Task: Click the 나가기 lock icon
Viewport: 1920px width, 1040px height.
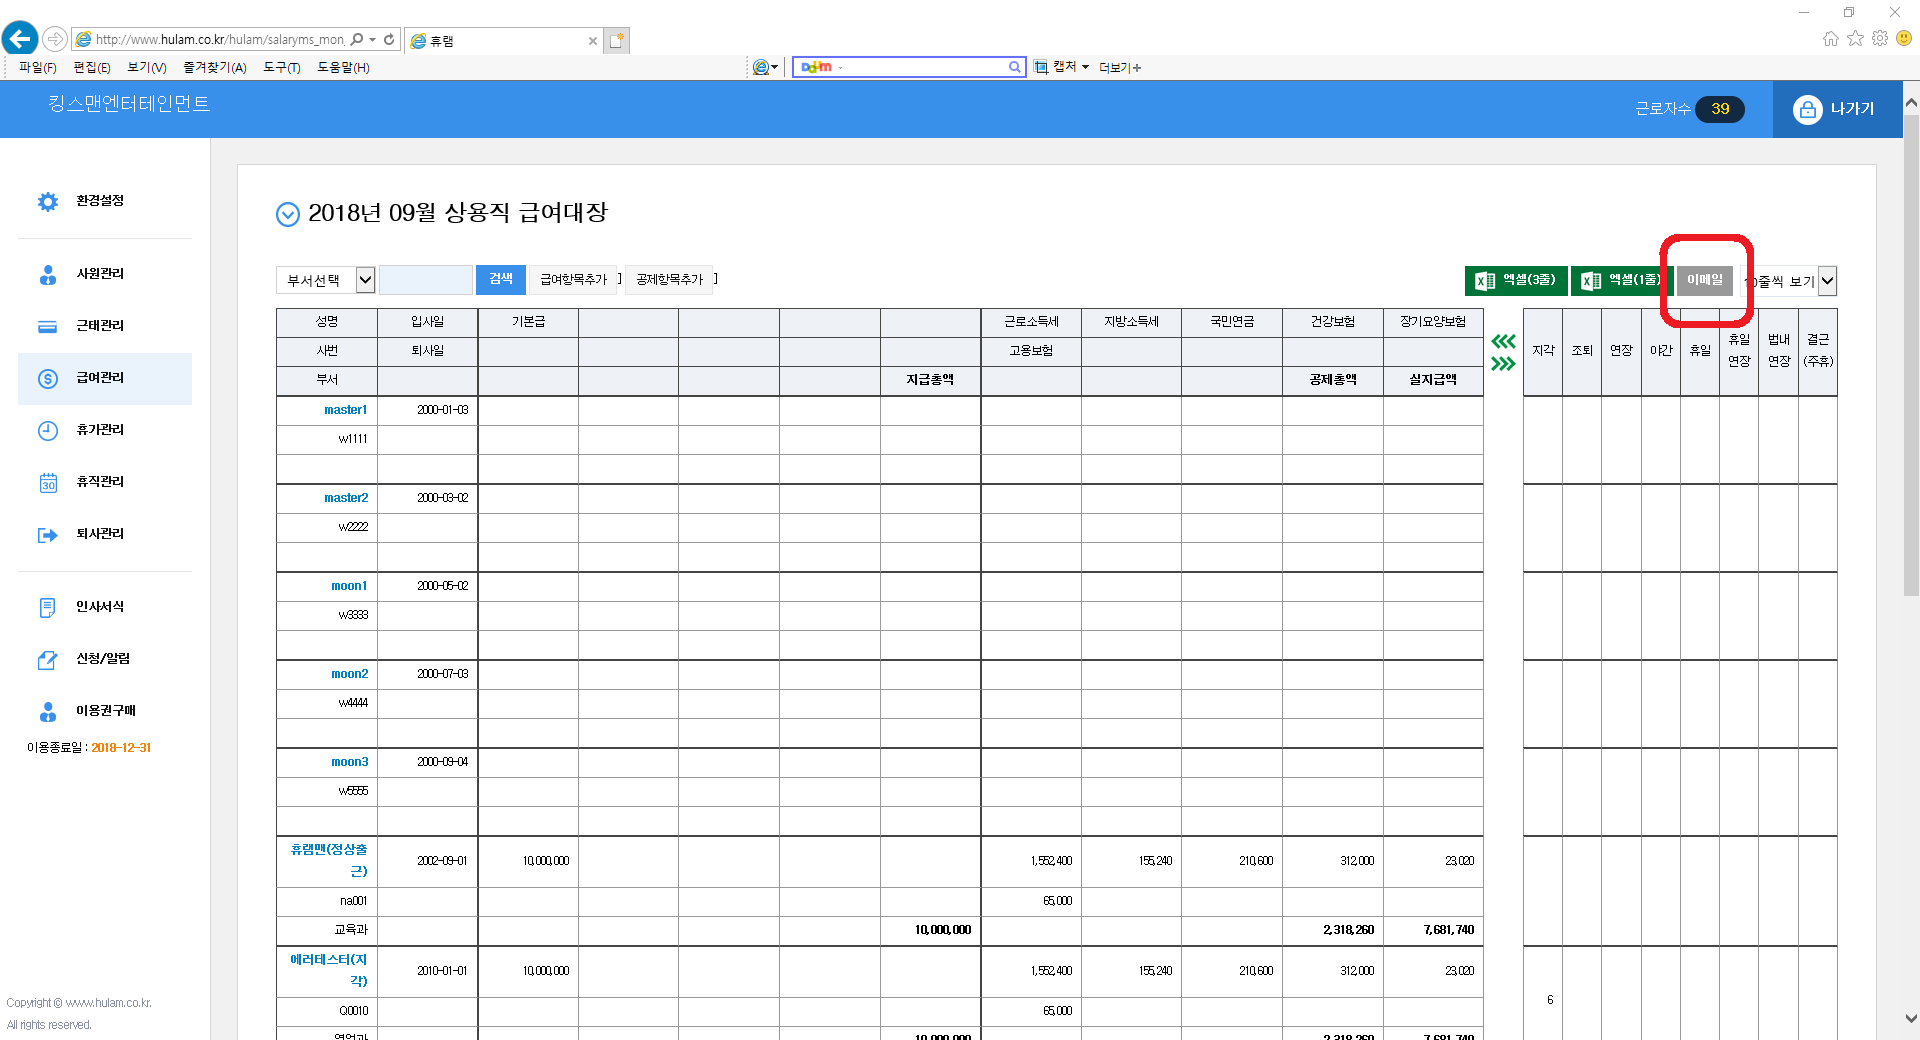Action: pyautogui.click(x=1807, y=109)
